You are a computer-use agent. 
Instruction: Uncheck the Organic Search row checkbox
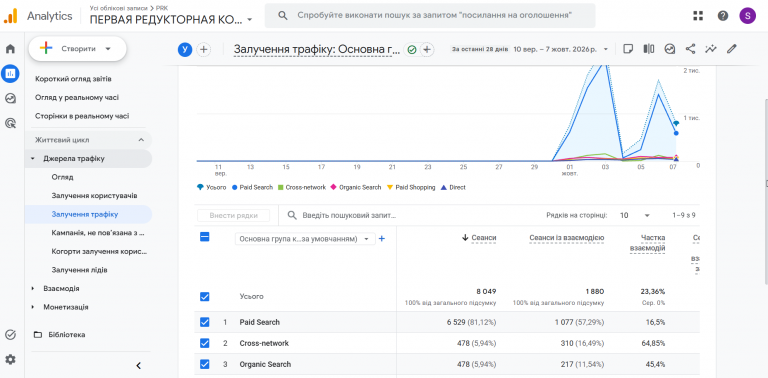coord(205,364)
